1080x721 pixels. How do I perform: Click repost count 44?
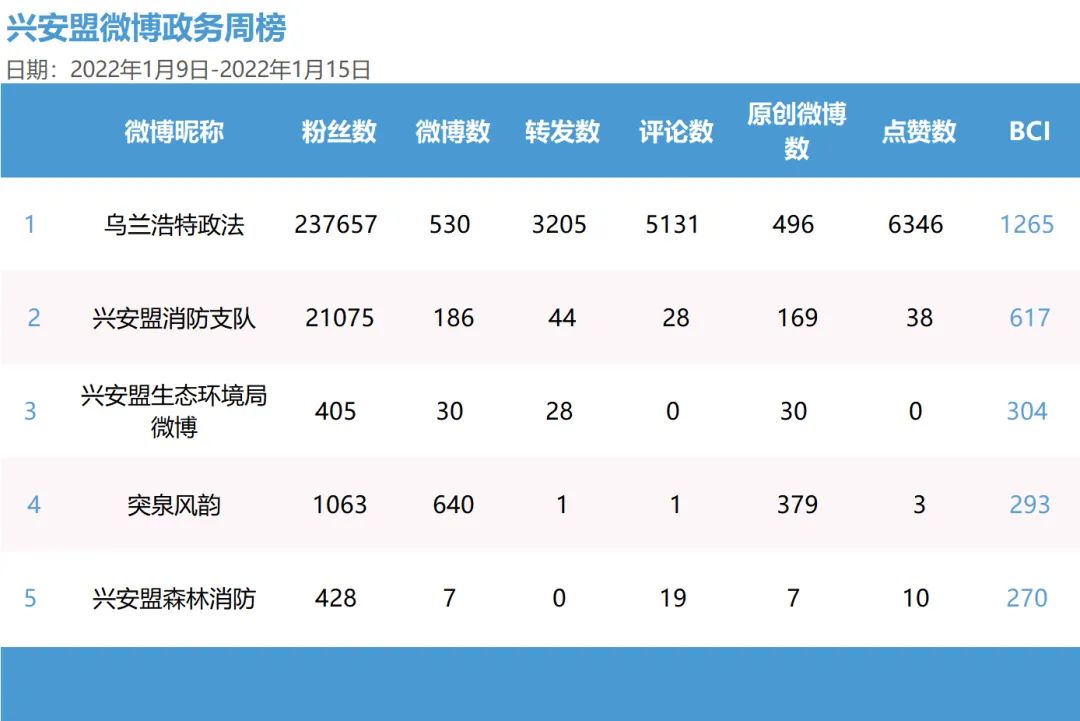point(562,318)
